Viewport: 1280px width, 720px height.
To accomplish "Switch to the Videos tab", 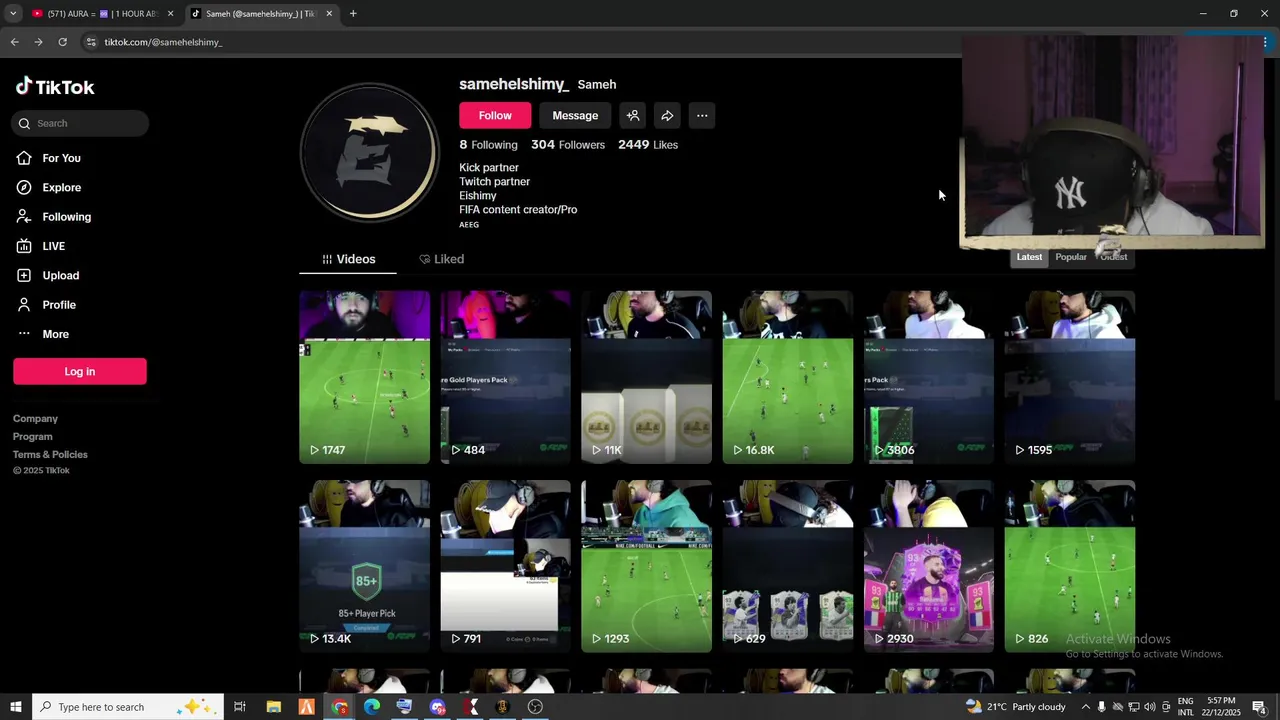I will click(348, 259).
